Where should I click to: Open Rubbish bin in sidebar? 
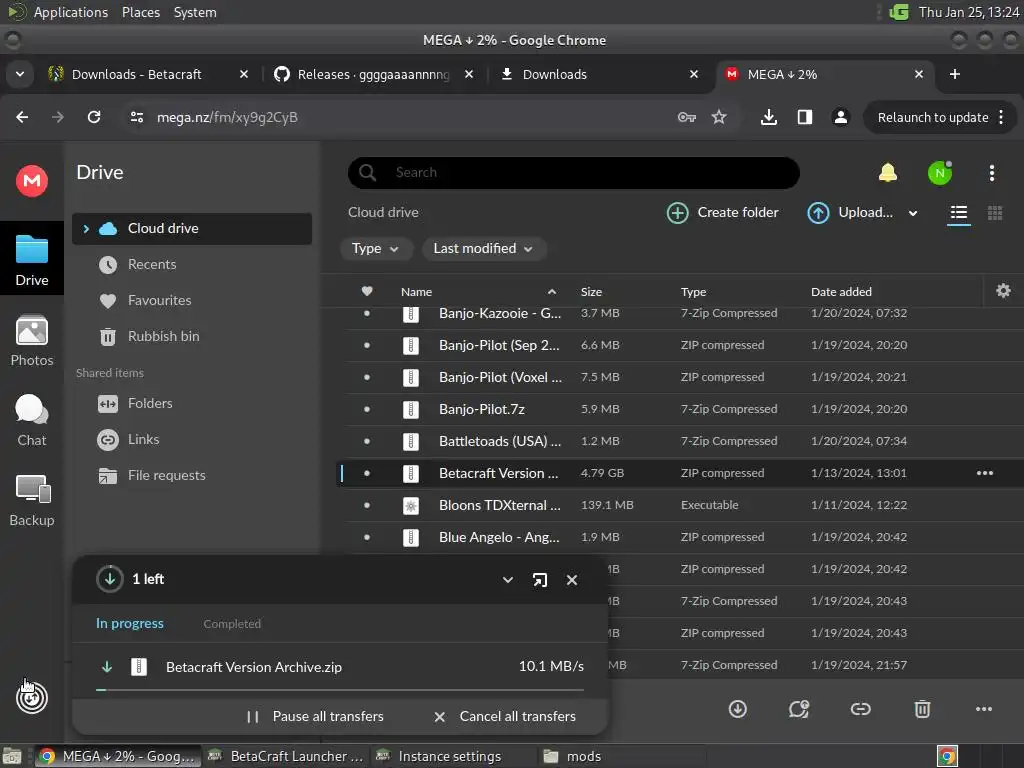coord(191,336)
